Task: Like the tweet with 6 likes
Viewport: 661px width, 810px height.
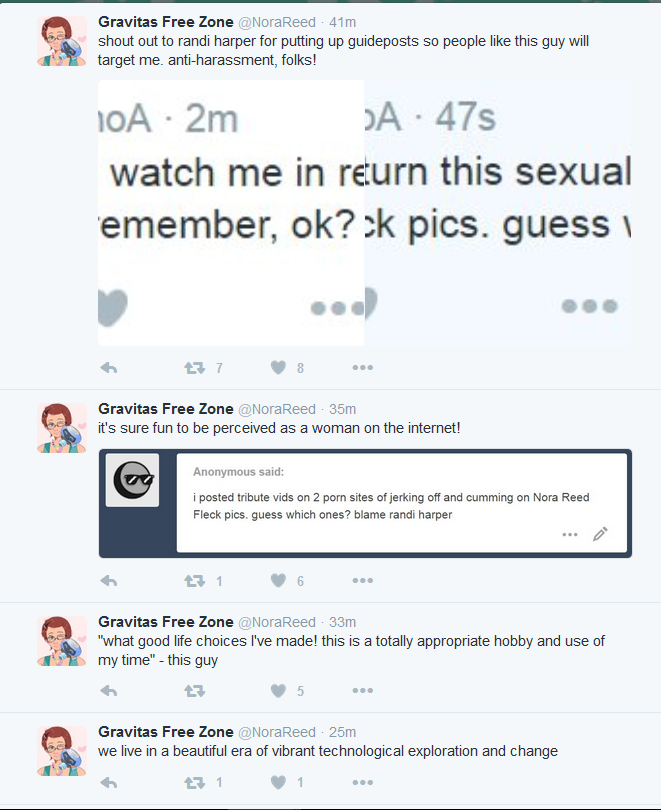Action: click(x=278, y=580)
